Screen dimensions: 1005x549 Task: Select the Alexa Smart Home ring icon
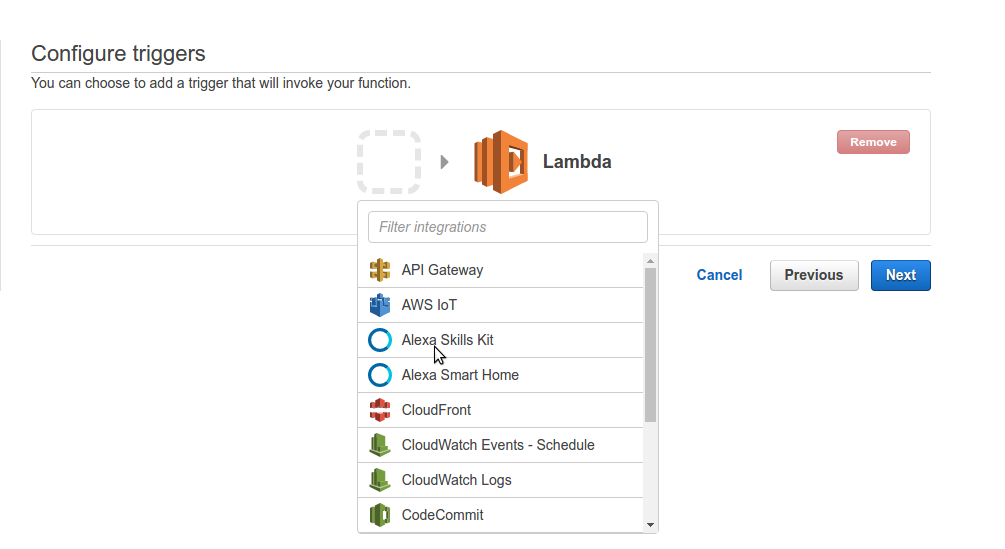pos(380,375)
